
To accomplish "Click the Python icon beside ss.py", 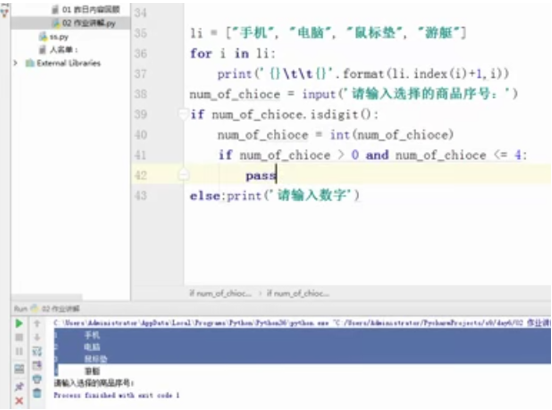I will [x=43, y=36].
